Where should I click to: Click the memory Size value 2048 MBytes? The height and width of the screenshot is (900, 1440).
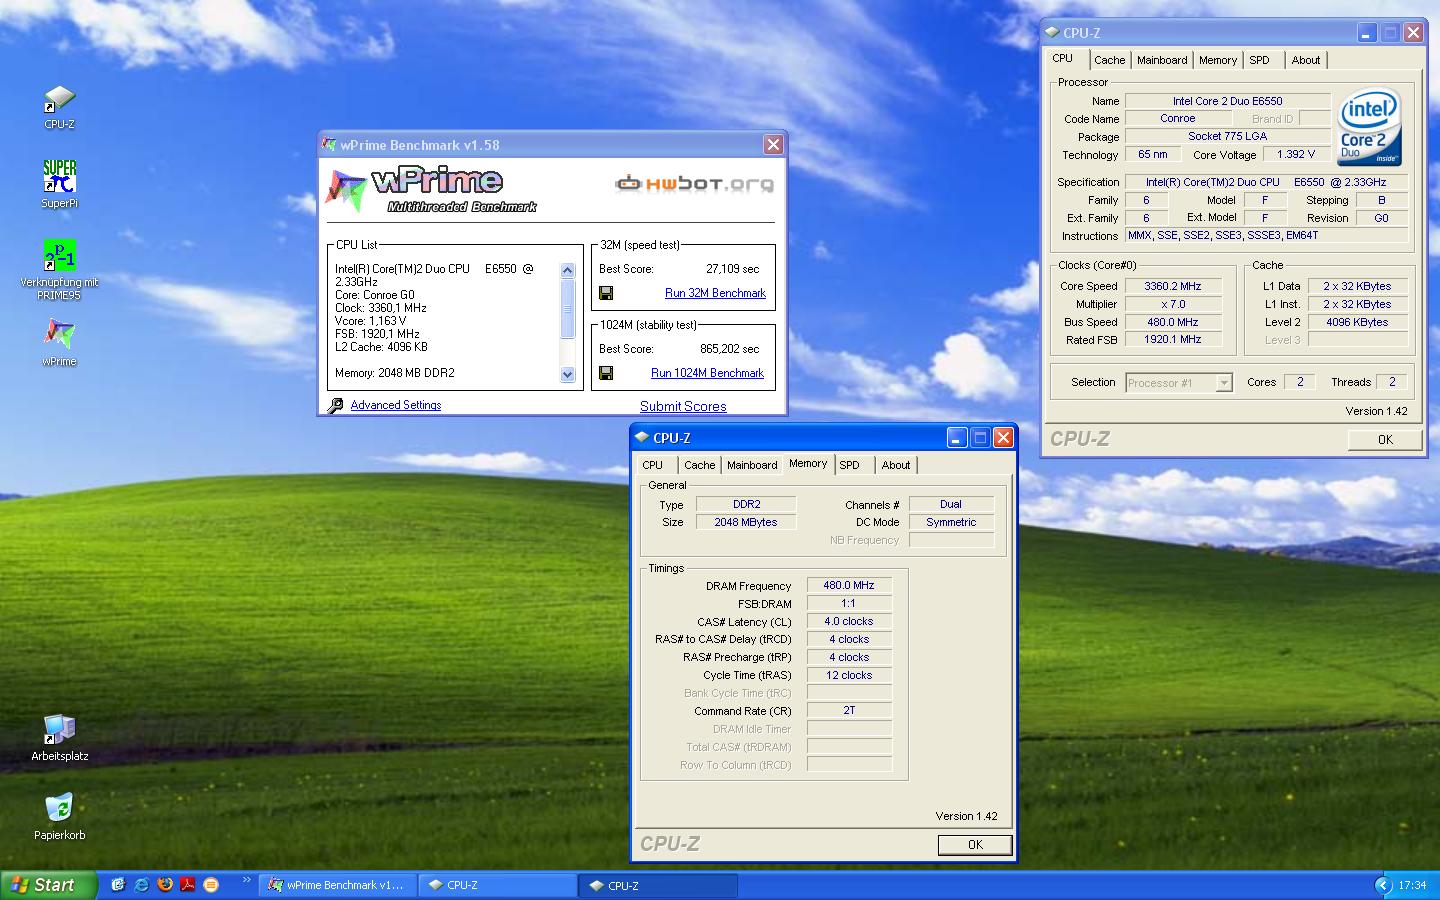click(x=746, y=522)
